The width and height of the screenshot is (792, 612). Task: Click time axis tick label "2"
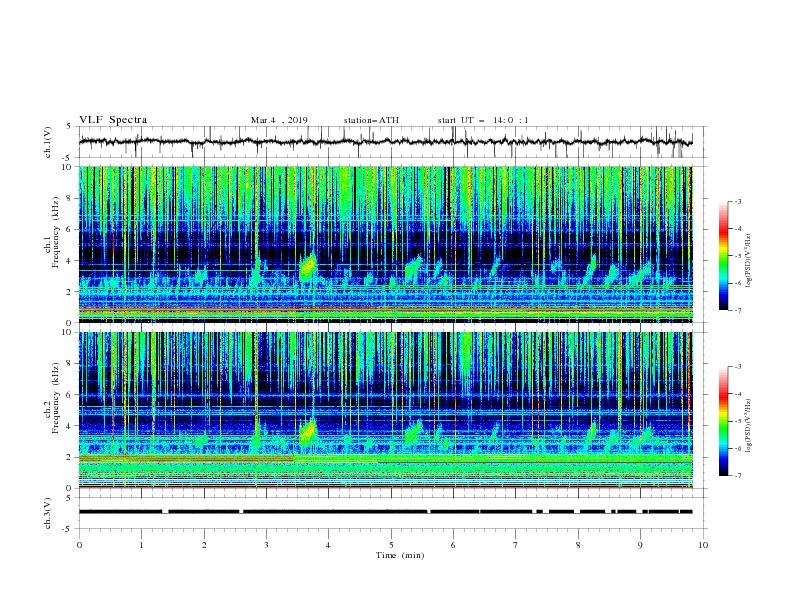point(204,545)
